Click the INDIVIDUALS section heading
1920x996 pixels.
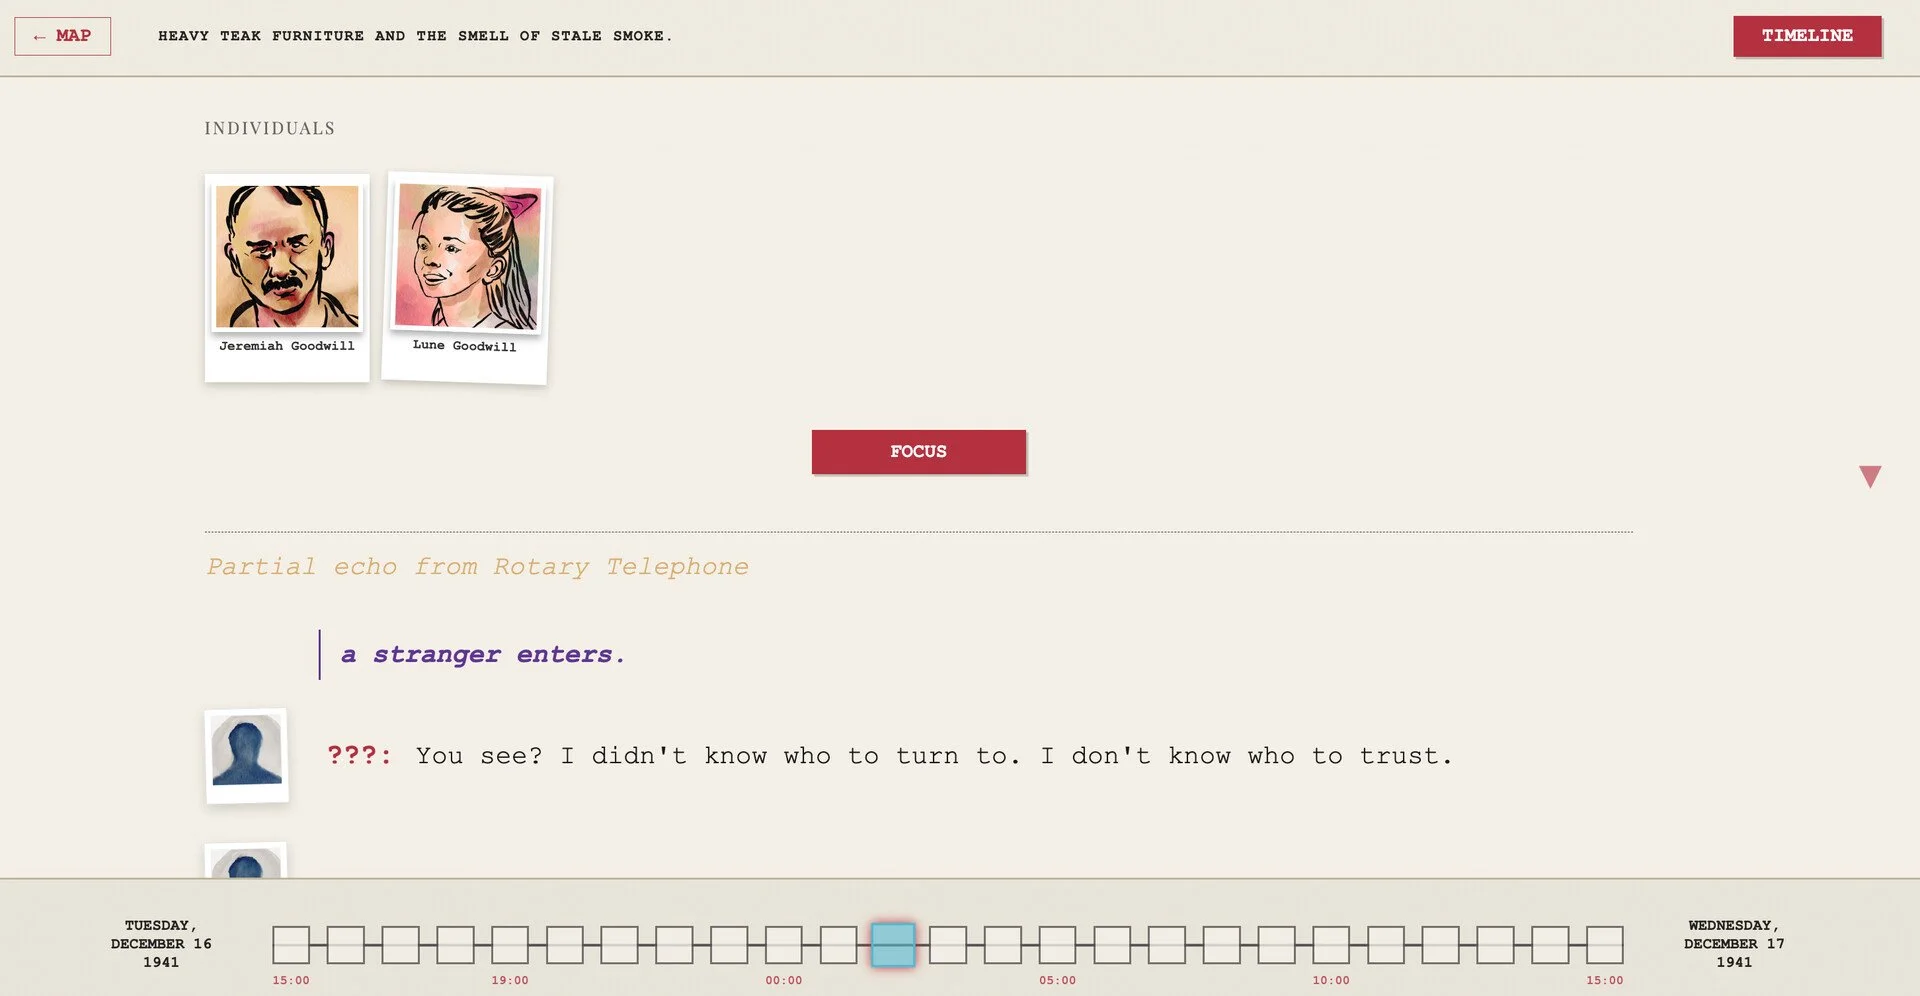click(x=270, y=129)
